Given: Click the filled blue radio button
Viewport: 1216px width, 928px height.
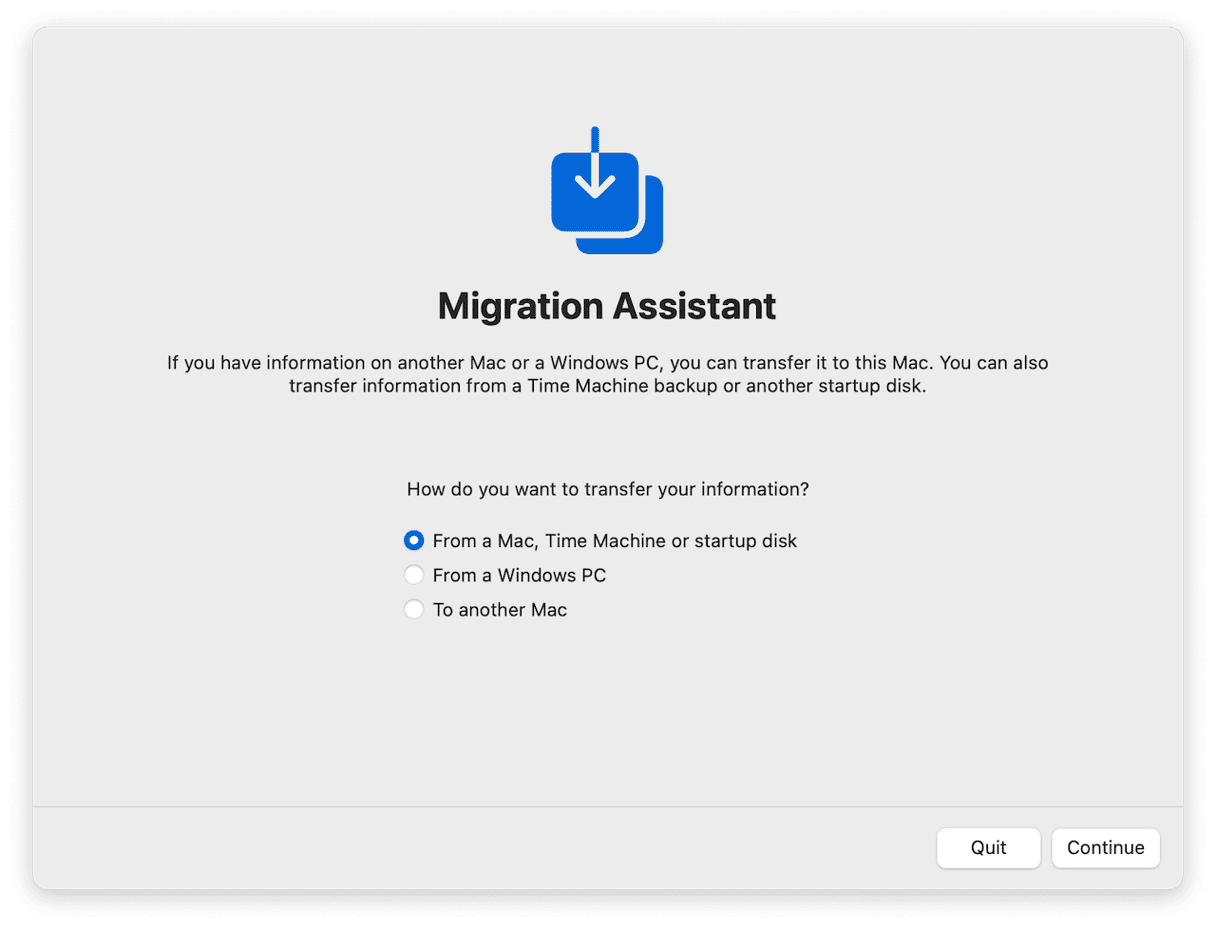Looking at the screenshot, I should (413, 540).
